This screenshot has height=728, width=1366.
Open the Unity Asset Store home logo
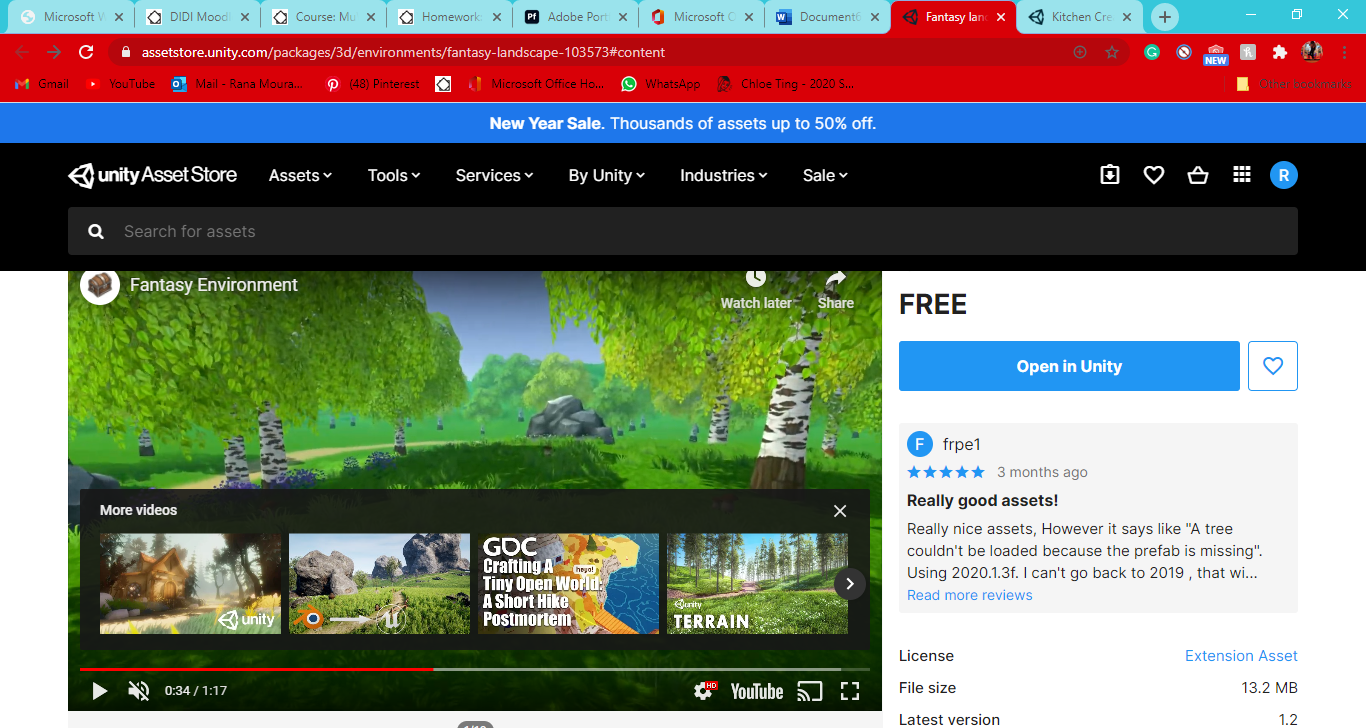[x=152, y=175]
